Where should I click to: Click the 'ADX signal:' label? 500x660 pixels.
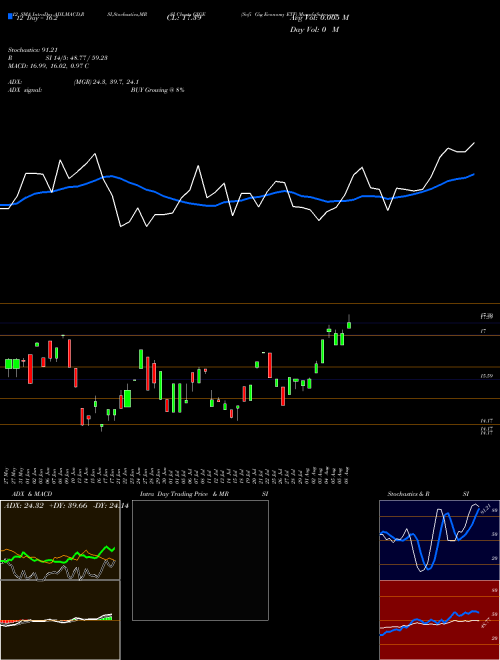coord(24,90)
